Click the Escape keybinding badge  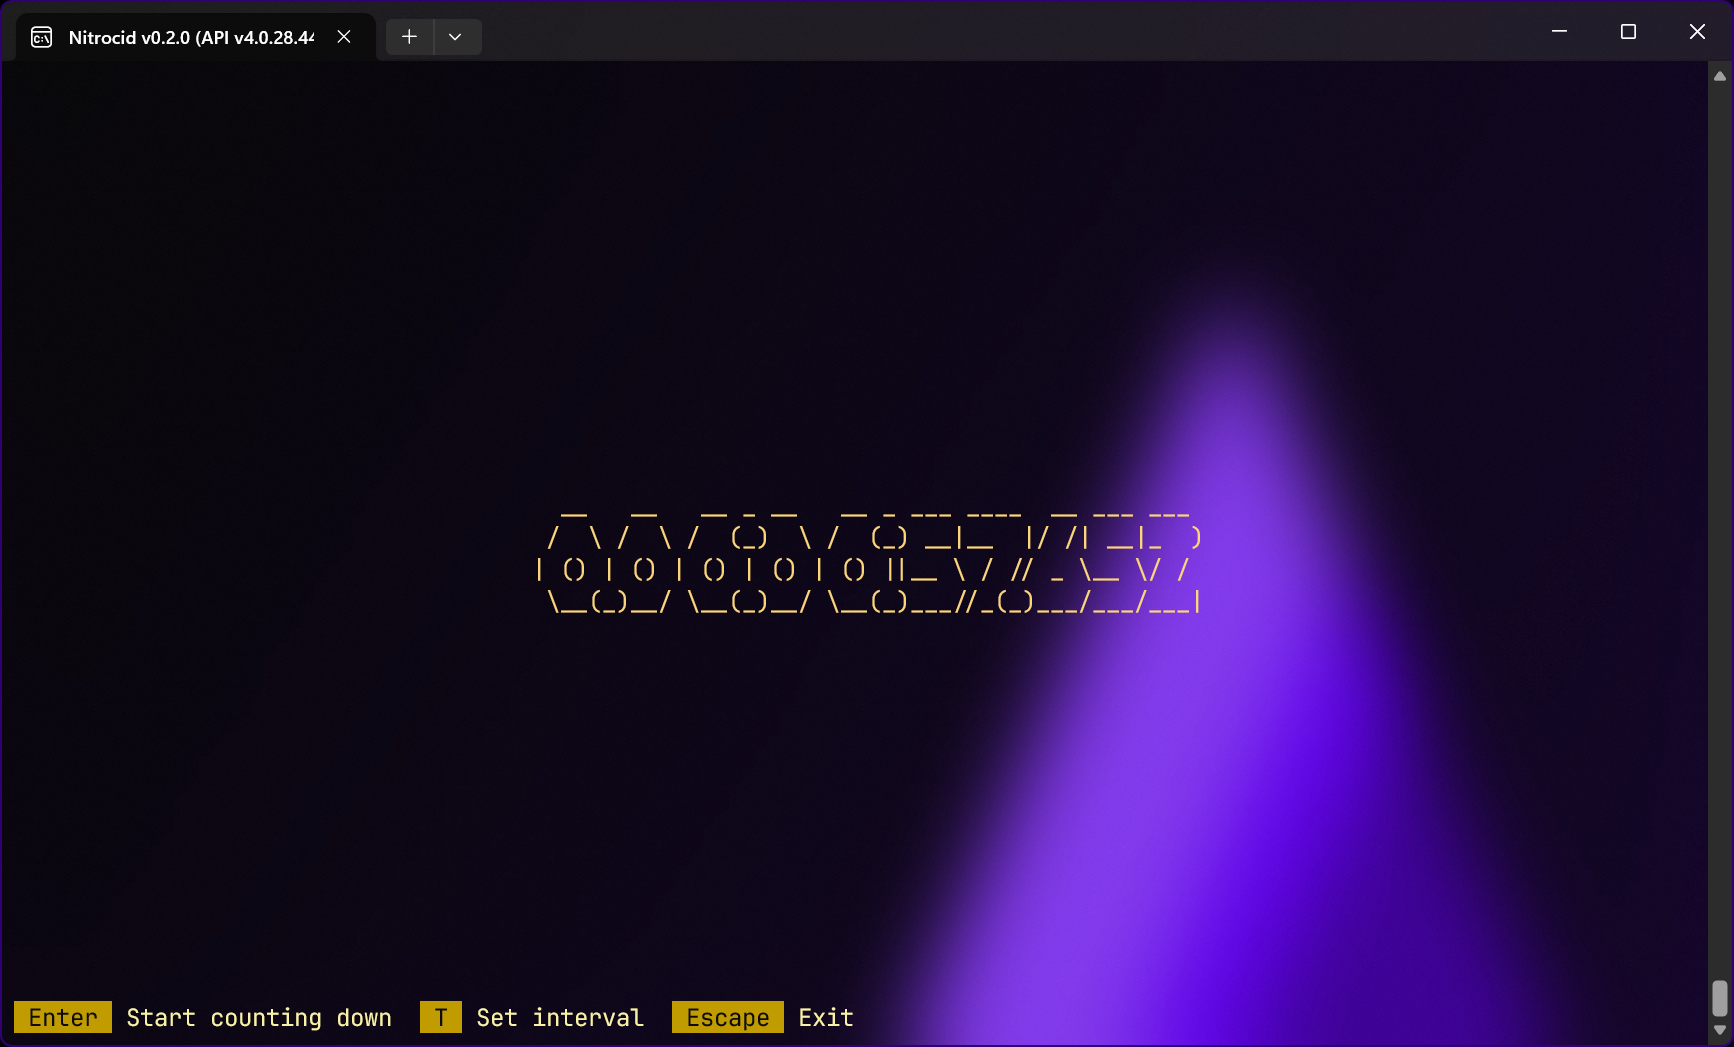click(728, 1018)
